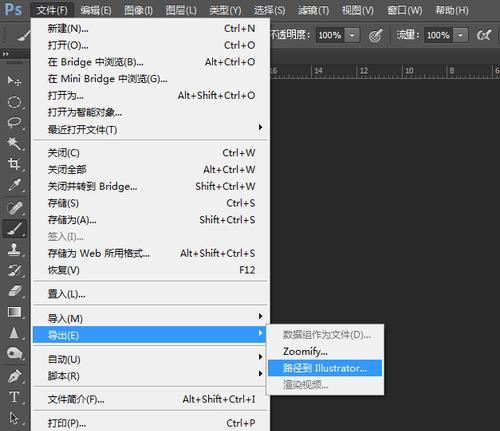The image size is (500, 431).
Task: Choose 关闭全部 menu entry
Action: tap(150, 169)
